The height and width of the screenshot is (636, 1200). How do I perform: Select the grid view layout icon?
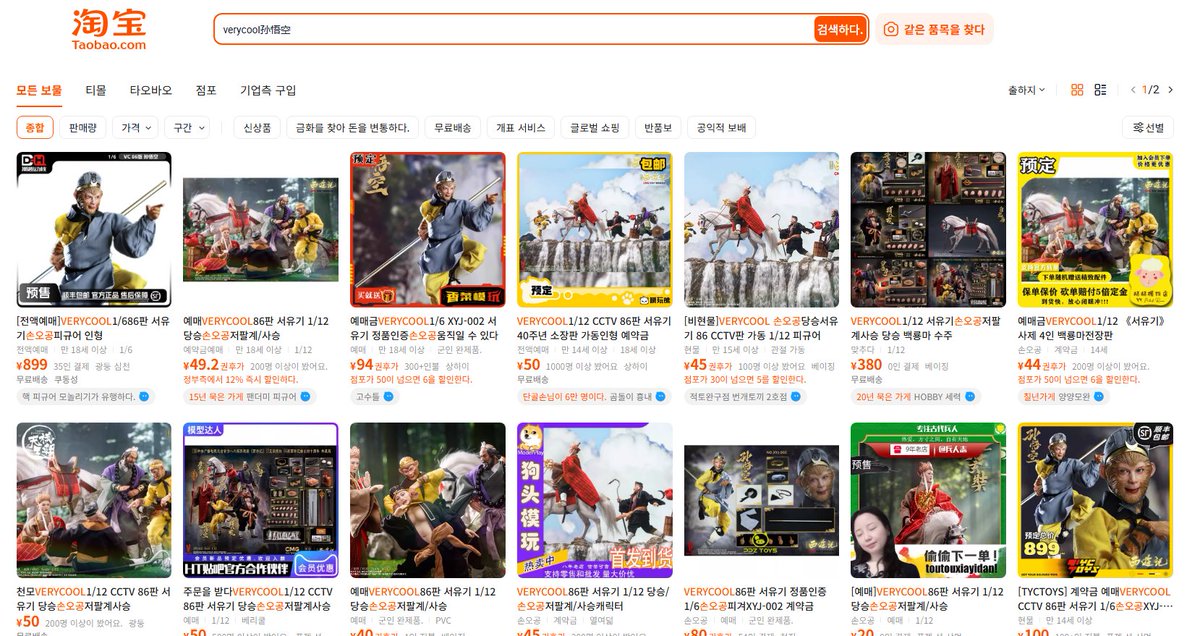coord(1077,89)
